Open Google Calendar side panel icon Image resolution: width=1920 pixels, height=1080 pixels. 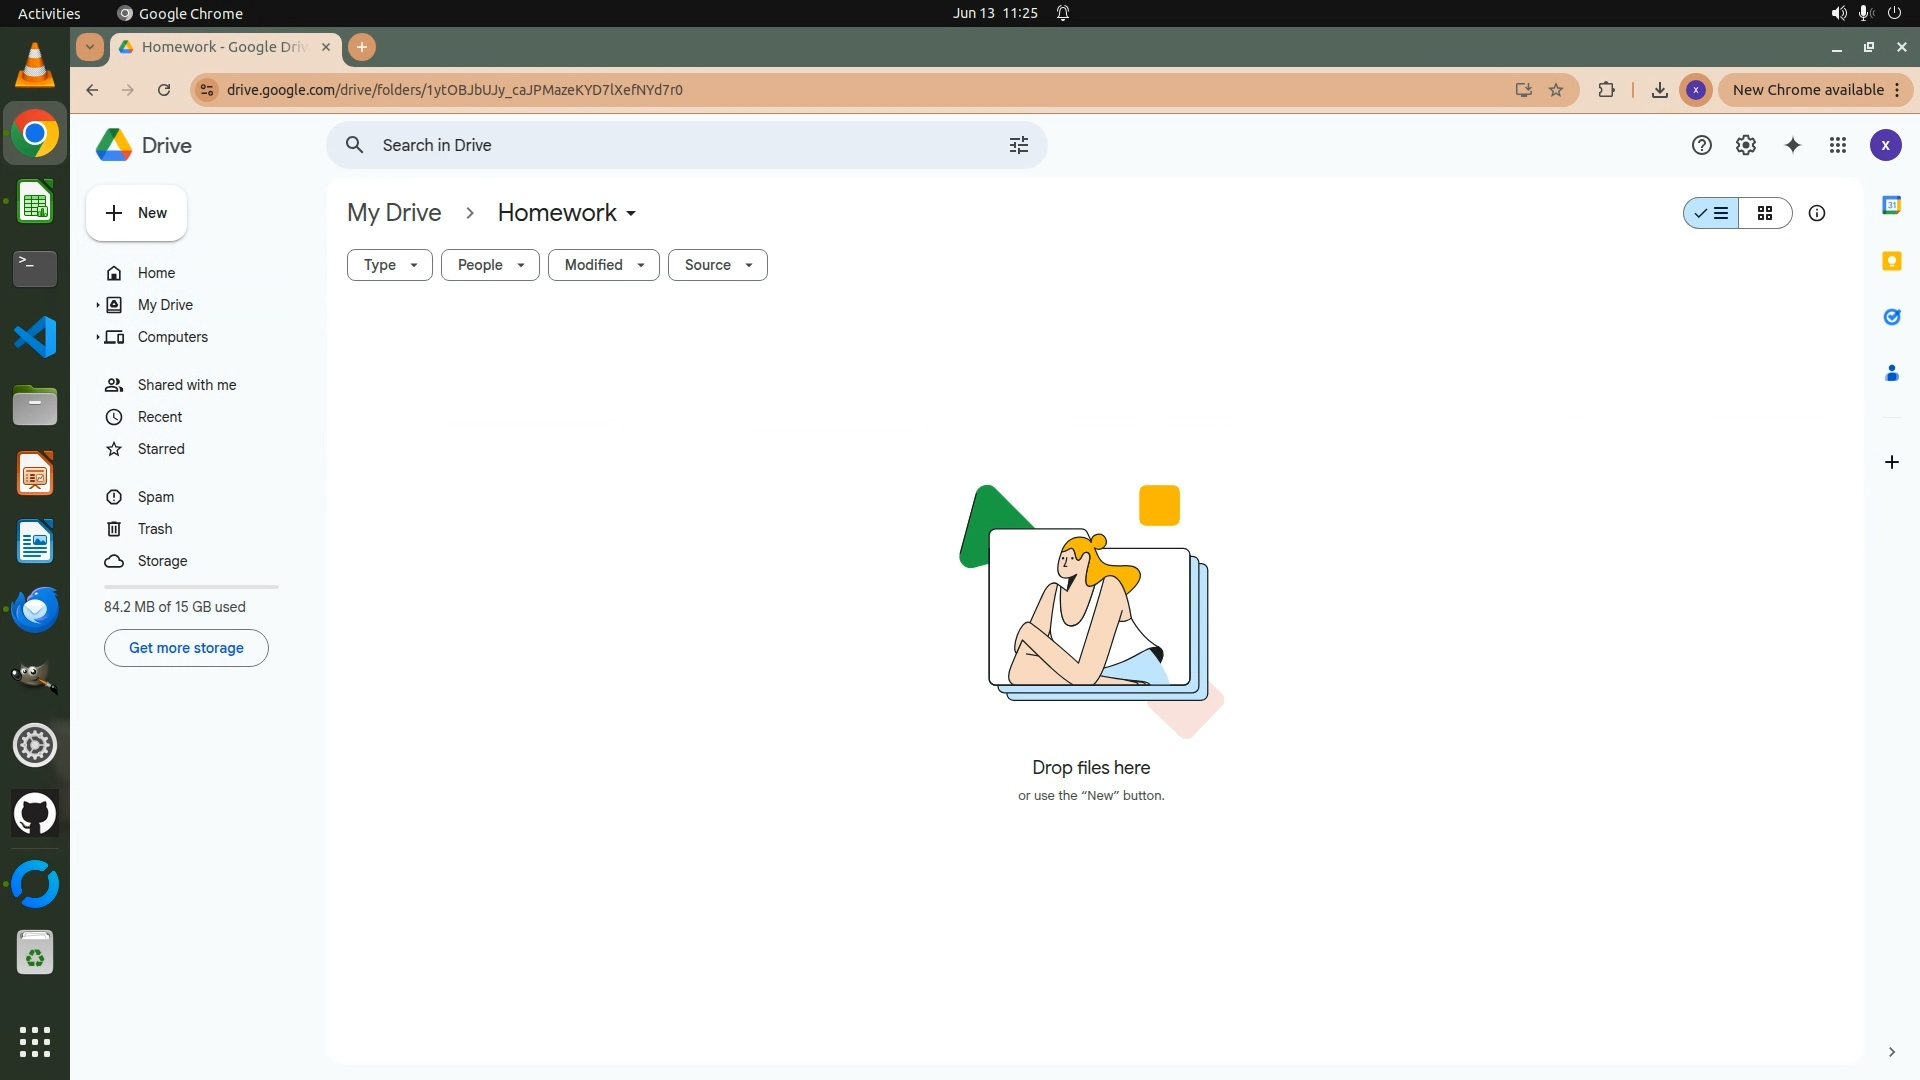click(x=1891, y=205)
